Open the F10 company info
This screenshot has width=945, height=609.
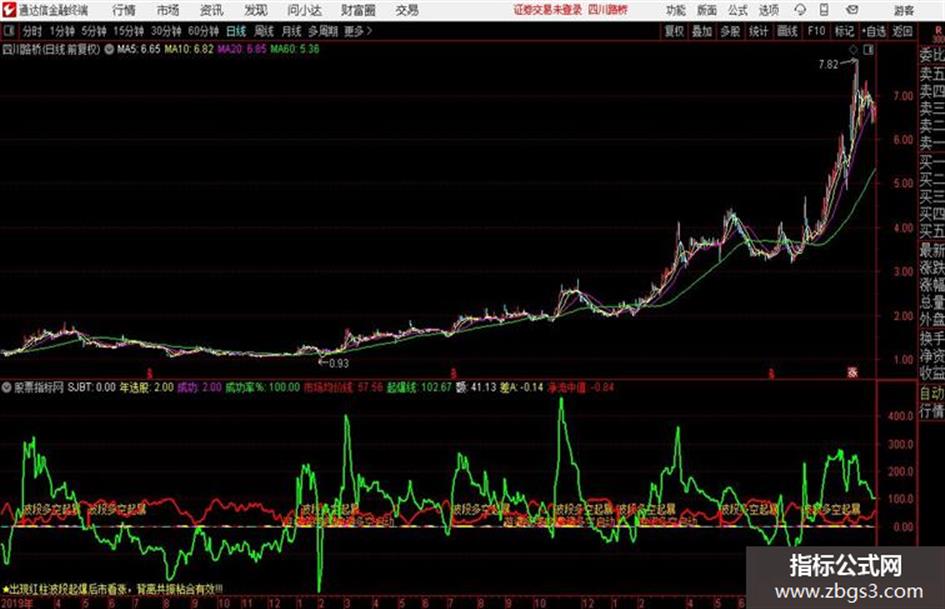pyautogui.click(x=816, y=31)
